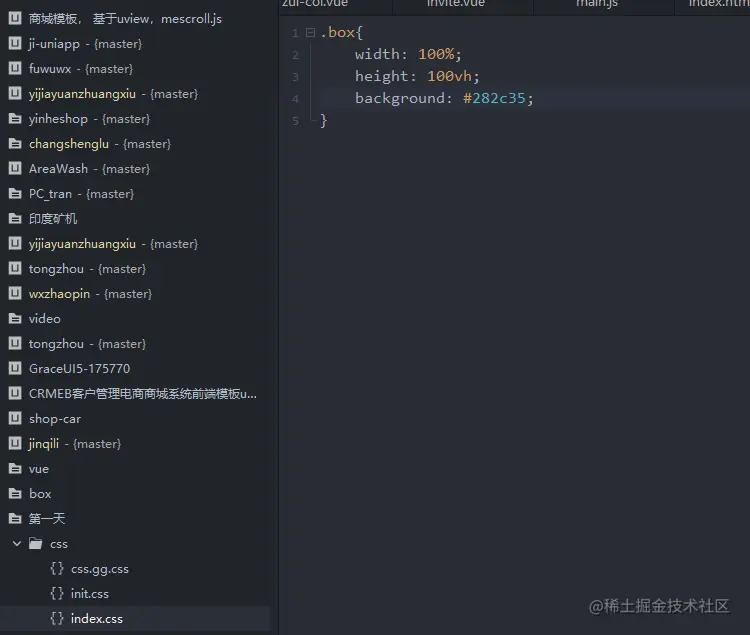Select the 印度矿机 project
This screenshot has width=750, height=635.
pyautogui.click(x=53, y=219)
